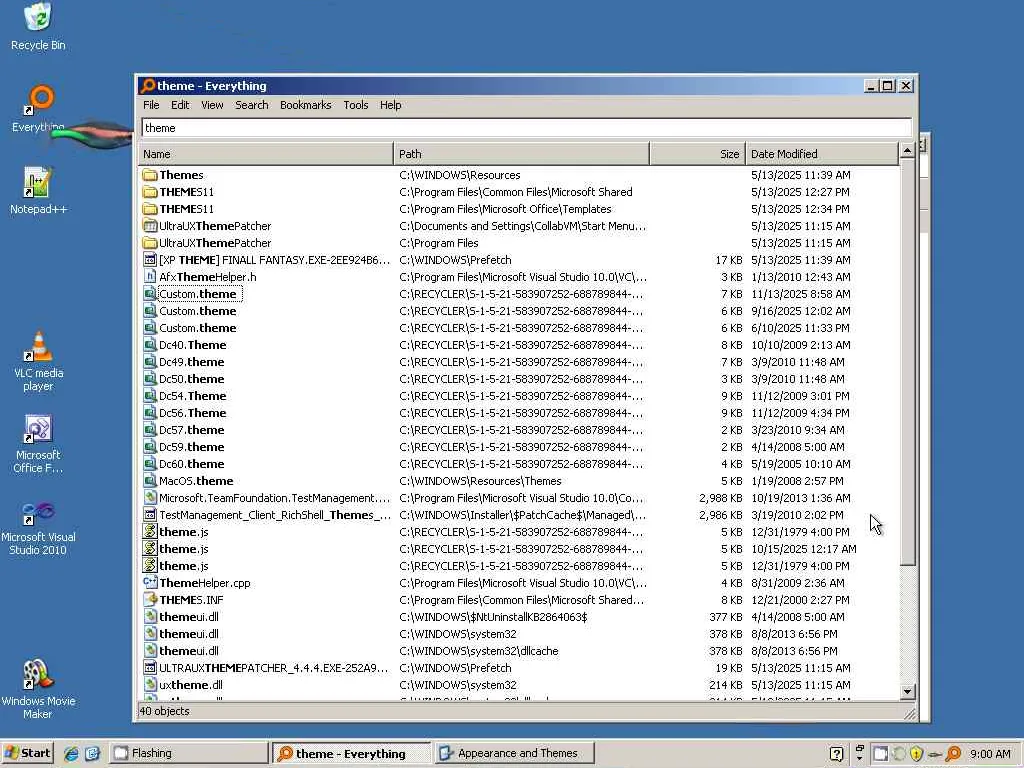Image resolution: width=1024 pixels, height=768 pixels.
Task: Sort results by Date Modified column header
Action: (822, 154)
